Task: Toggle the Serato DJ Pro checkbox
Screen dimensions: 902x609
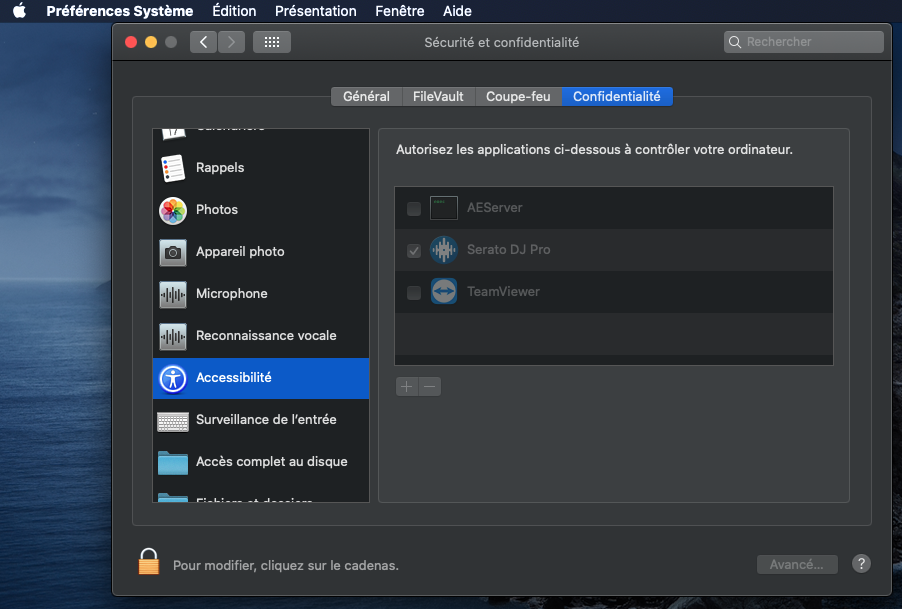Action: coord(414,250)
